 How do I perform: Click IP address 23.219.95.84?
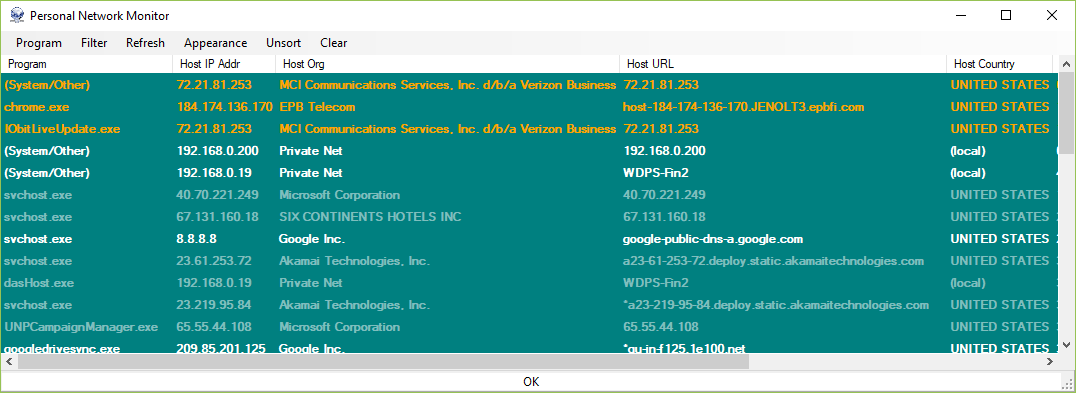pos(214,305)
